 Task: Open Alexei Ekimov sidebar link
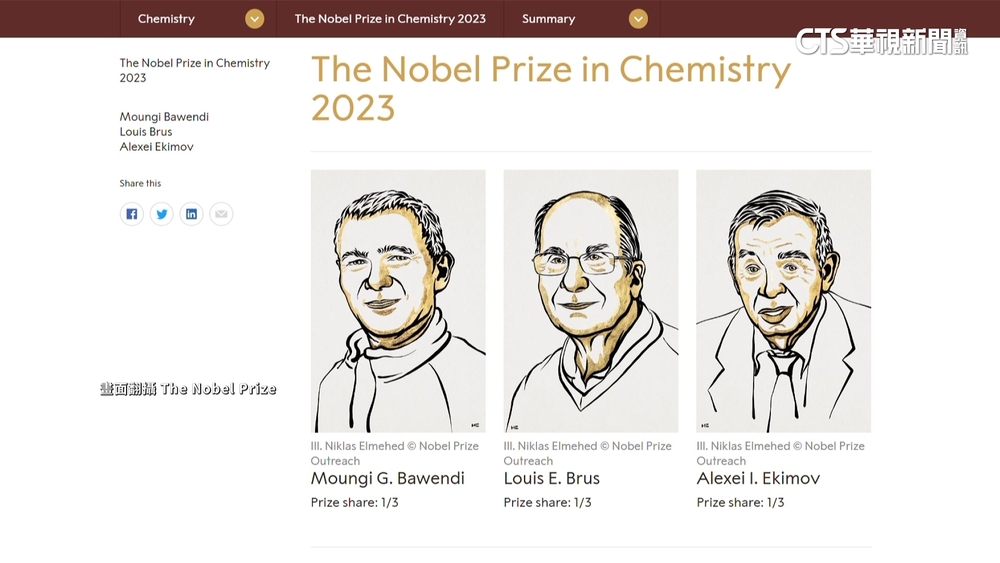pos(156,147)
